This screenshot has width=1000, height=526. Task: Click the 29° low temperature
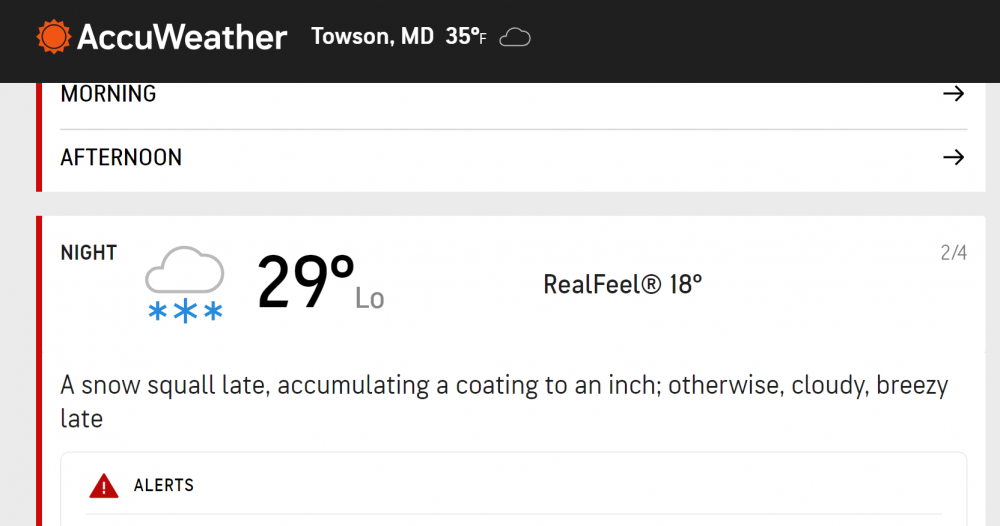click(305, 282)
